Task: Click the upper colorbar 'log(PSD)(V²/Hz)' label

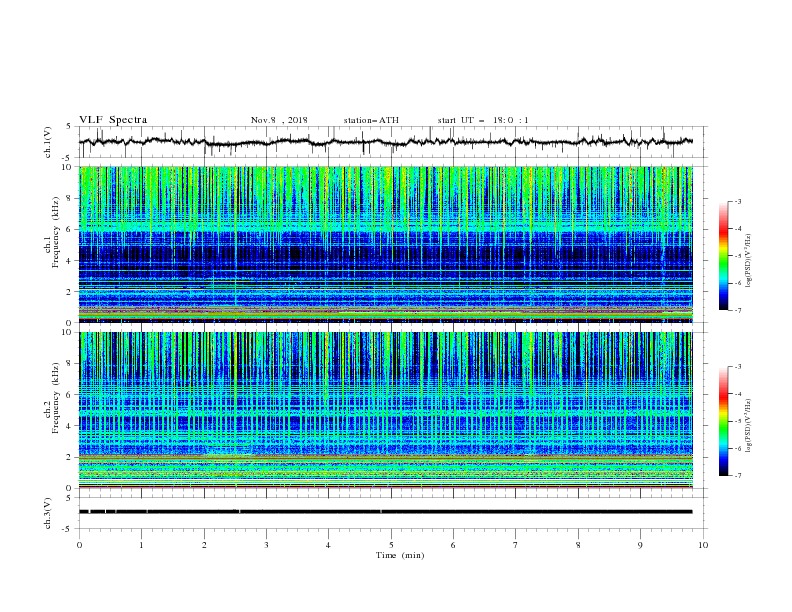Action: click(749, 261)
